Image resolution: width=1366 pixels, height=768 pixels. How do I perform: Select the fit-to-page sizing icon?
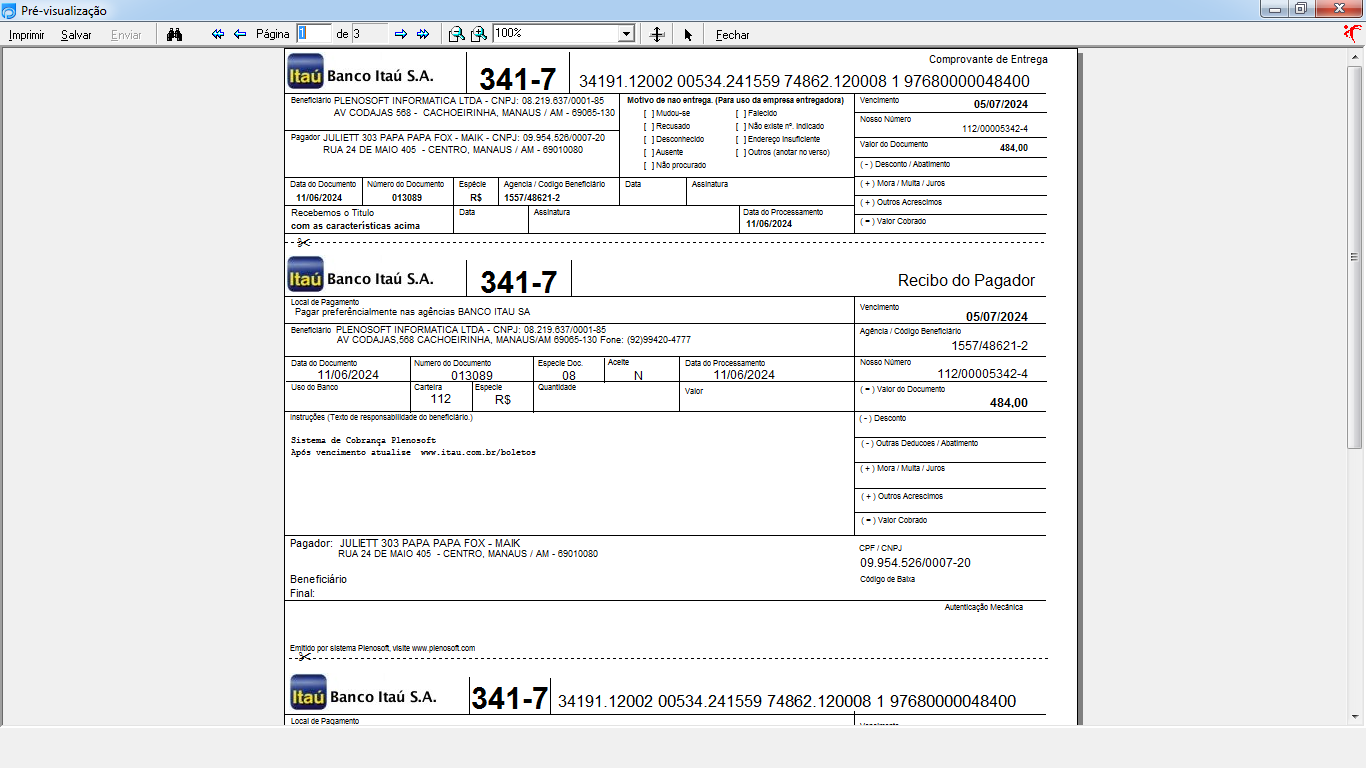[x=657, y=34]
